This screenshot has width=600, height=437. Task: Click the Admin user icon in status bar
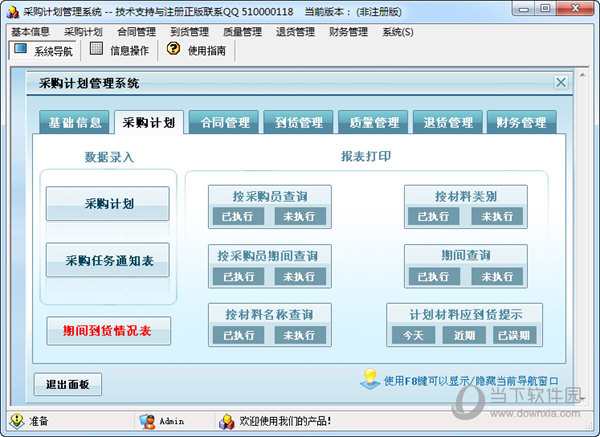tap(147, 421)
